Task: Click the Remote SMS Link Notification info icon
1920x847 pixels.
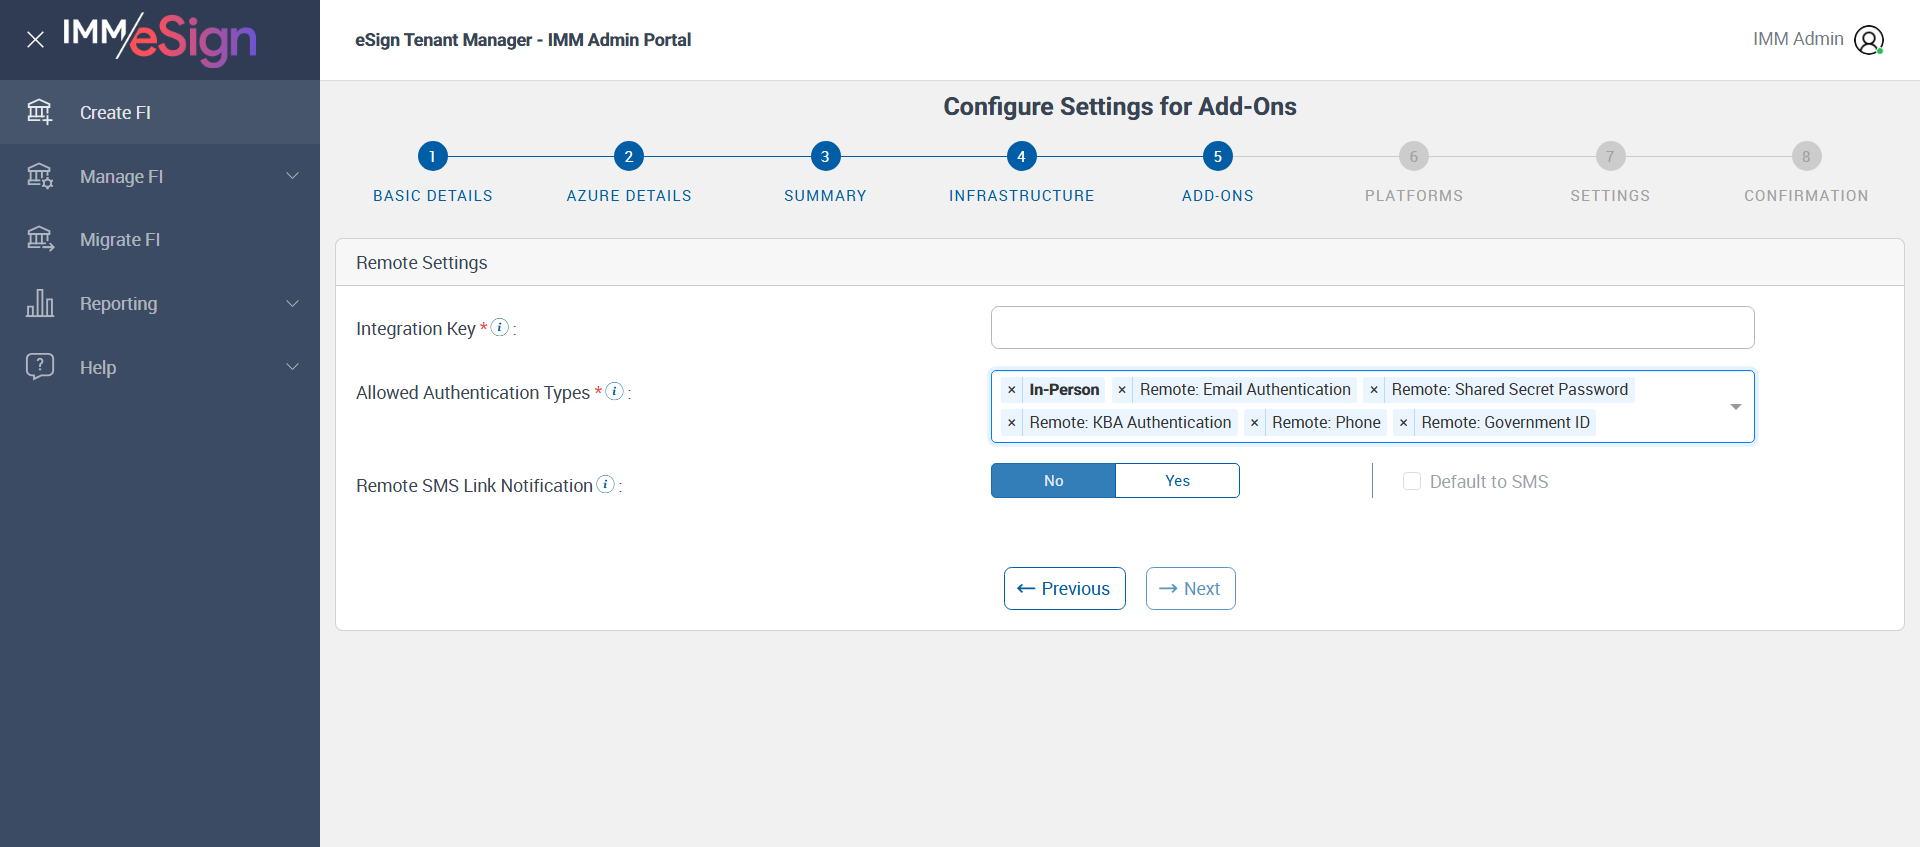Action: 605,484
